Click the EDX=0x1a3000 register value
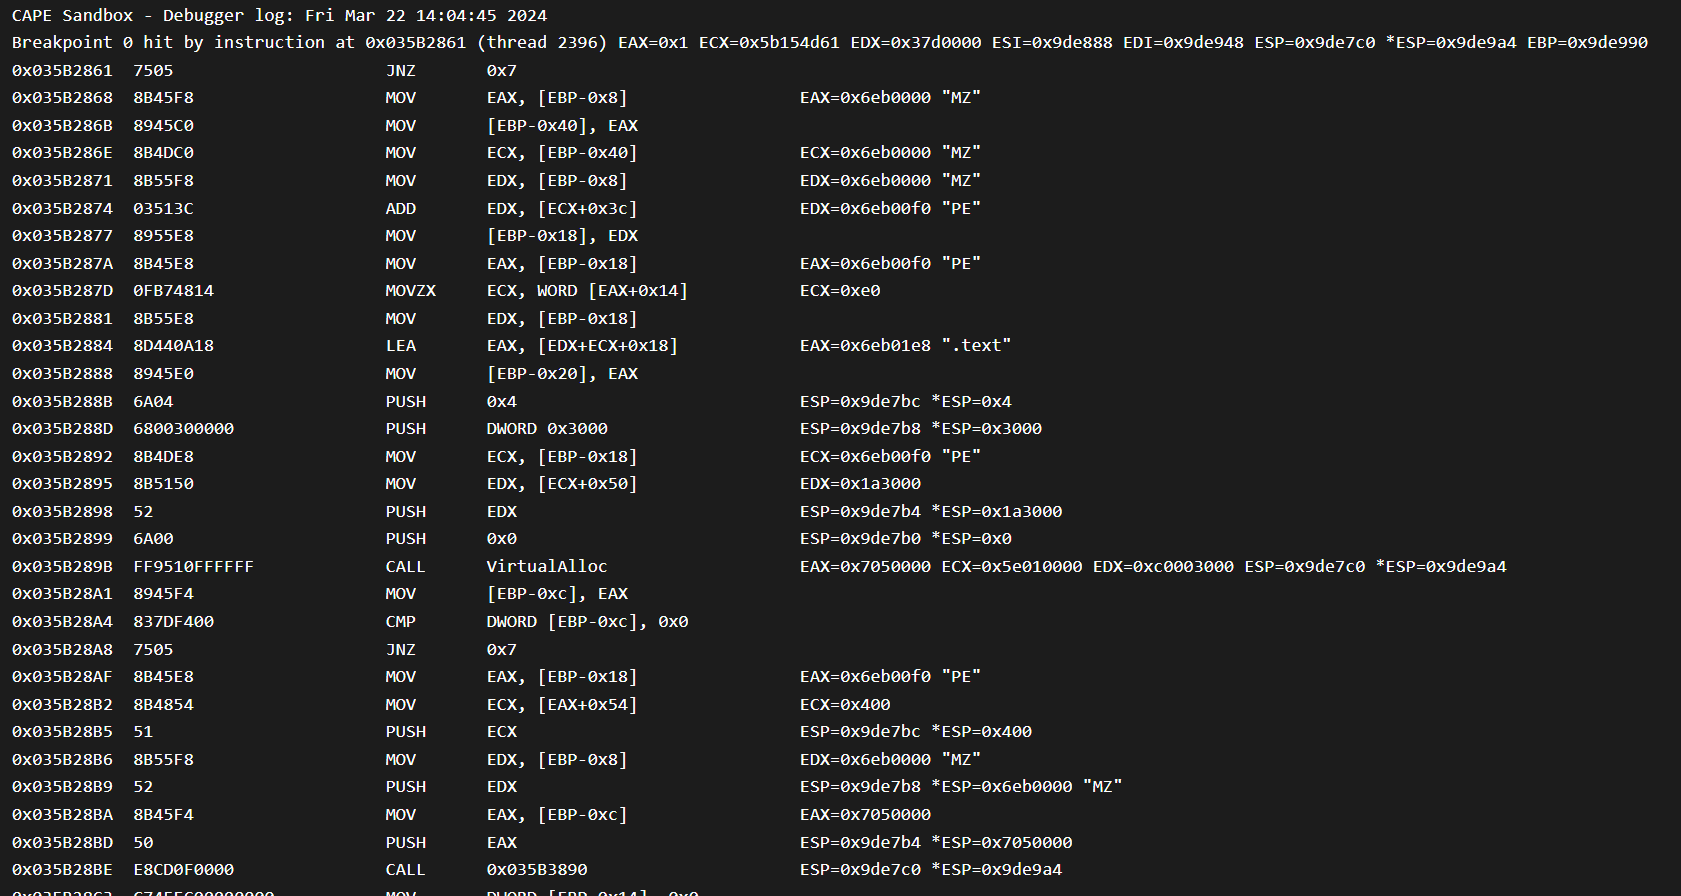Image resolution: width=1681 pixels, height=896 pixels. click(x=860, y=483)
